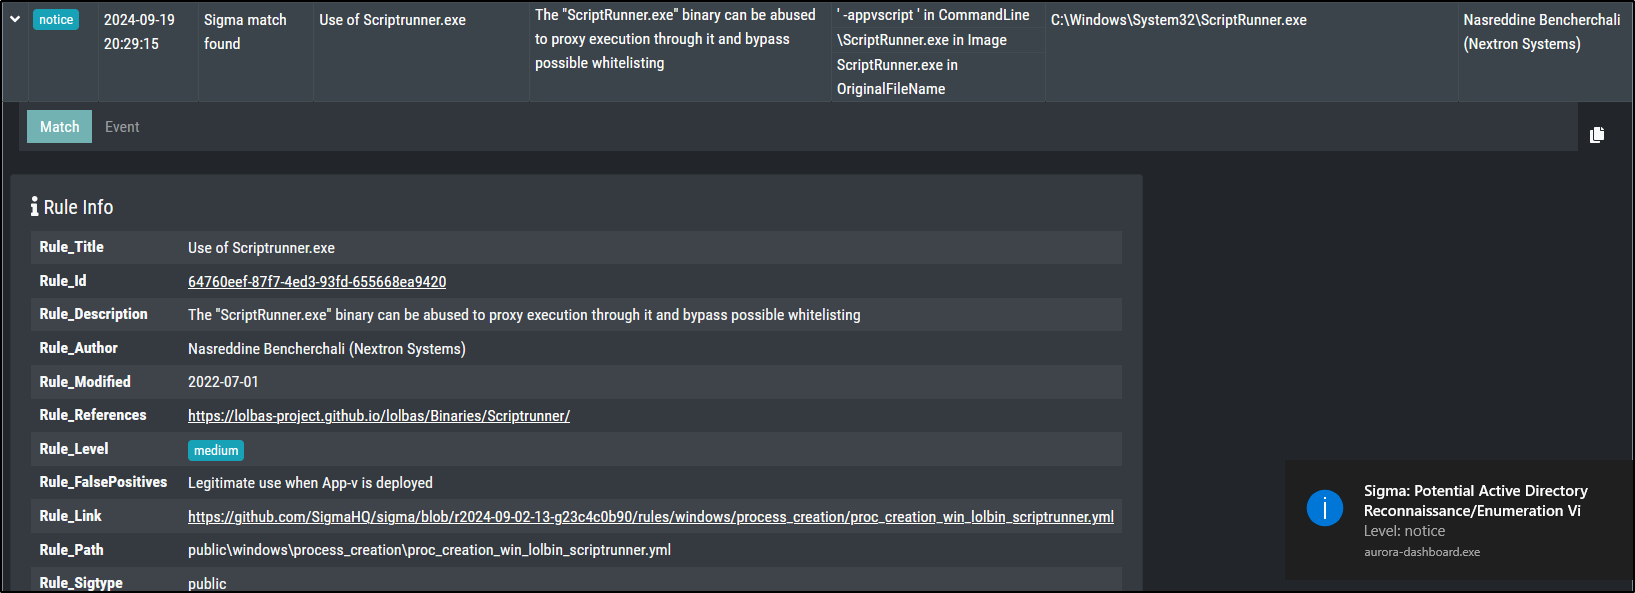1635x593 pixels.
Task: Click the Rule_Title value in Rule Info
Action: point(261,248)
